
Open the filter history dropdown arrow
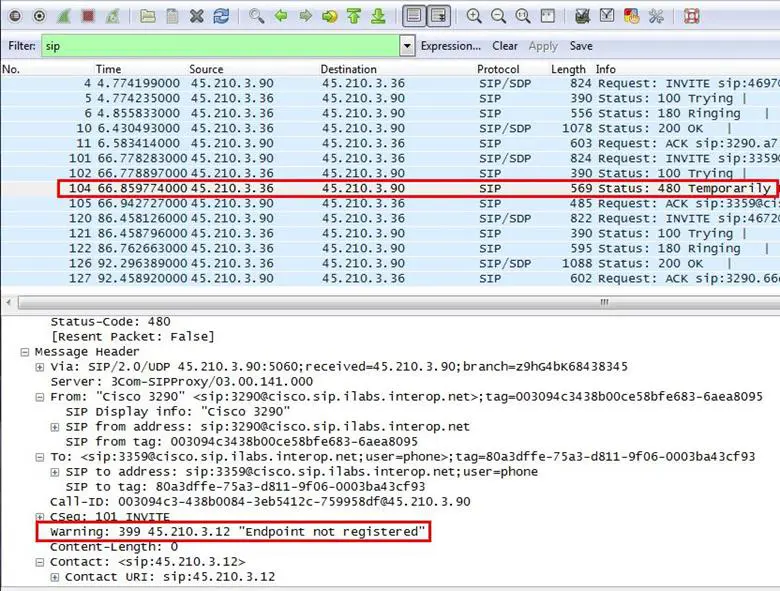[407, 46]
